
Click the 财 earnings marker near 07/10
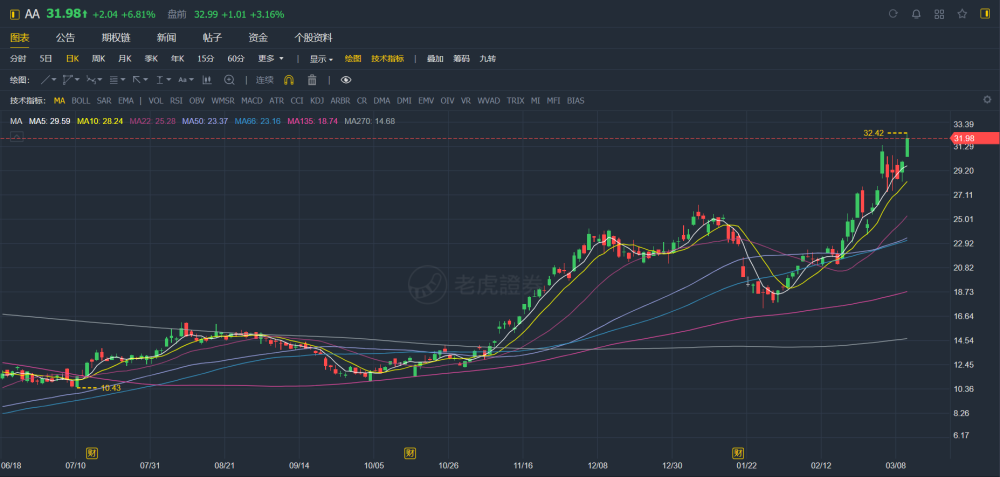(x=92, y=453)
